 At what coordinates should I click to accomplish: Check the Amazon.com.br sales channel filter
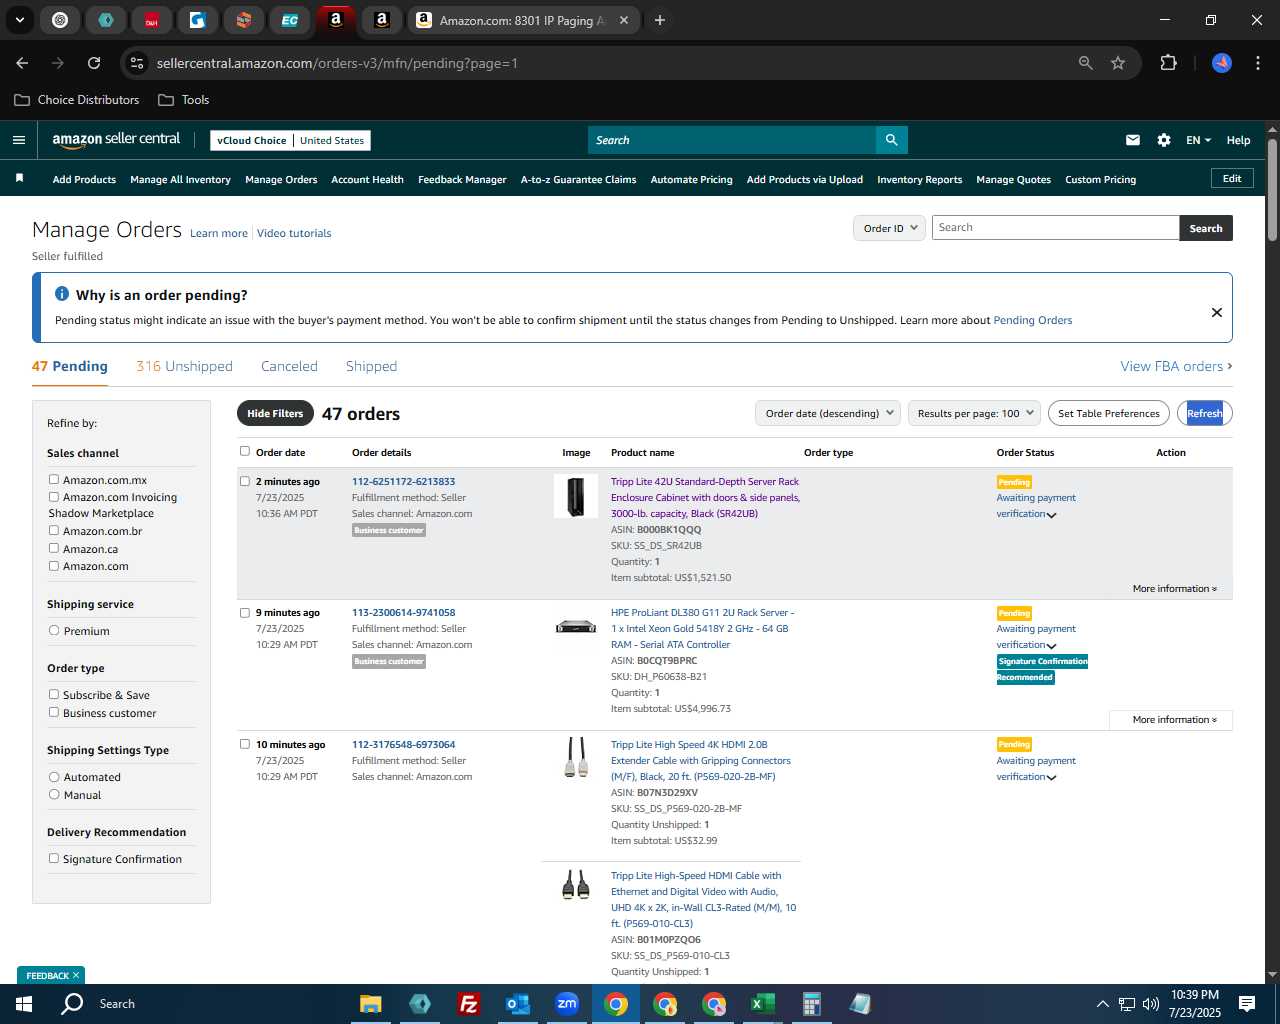(54, 530)
